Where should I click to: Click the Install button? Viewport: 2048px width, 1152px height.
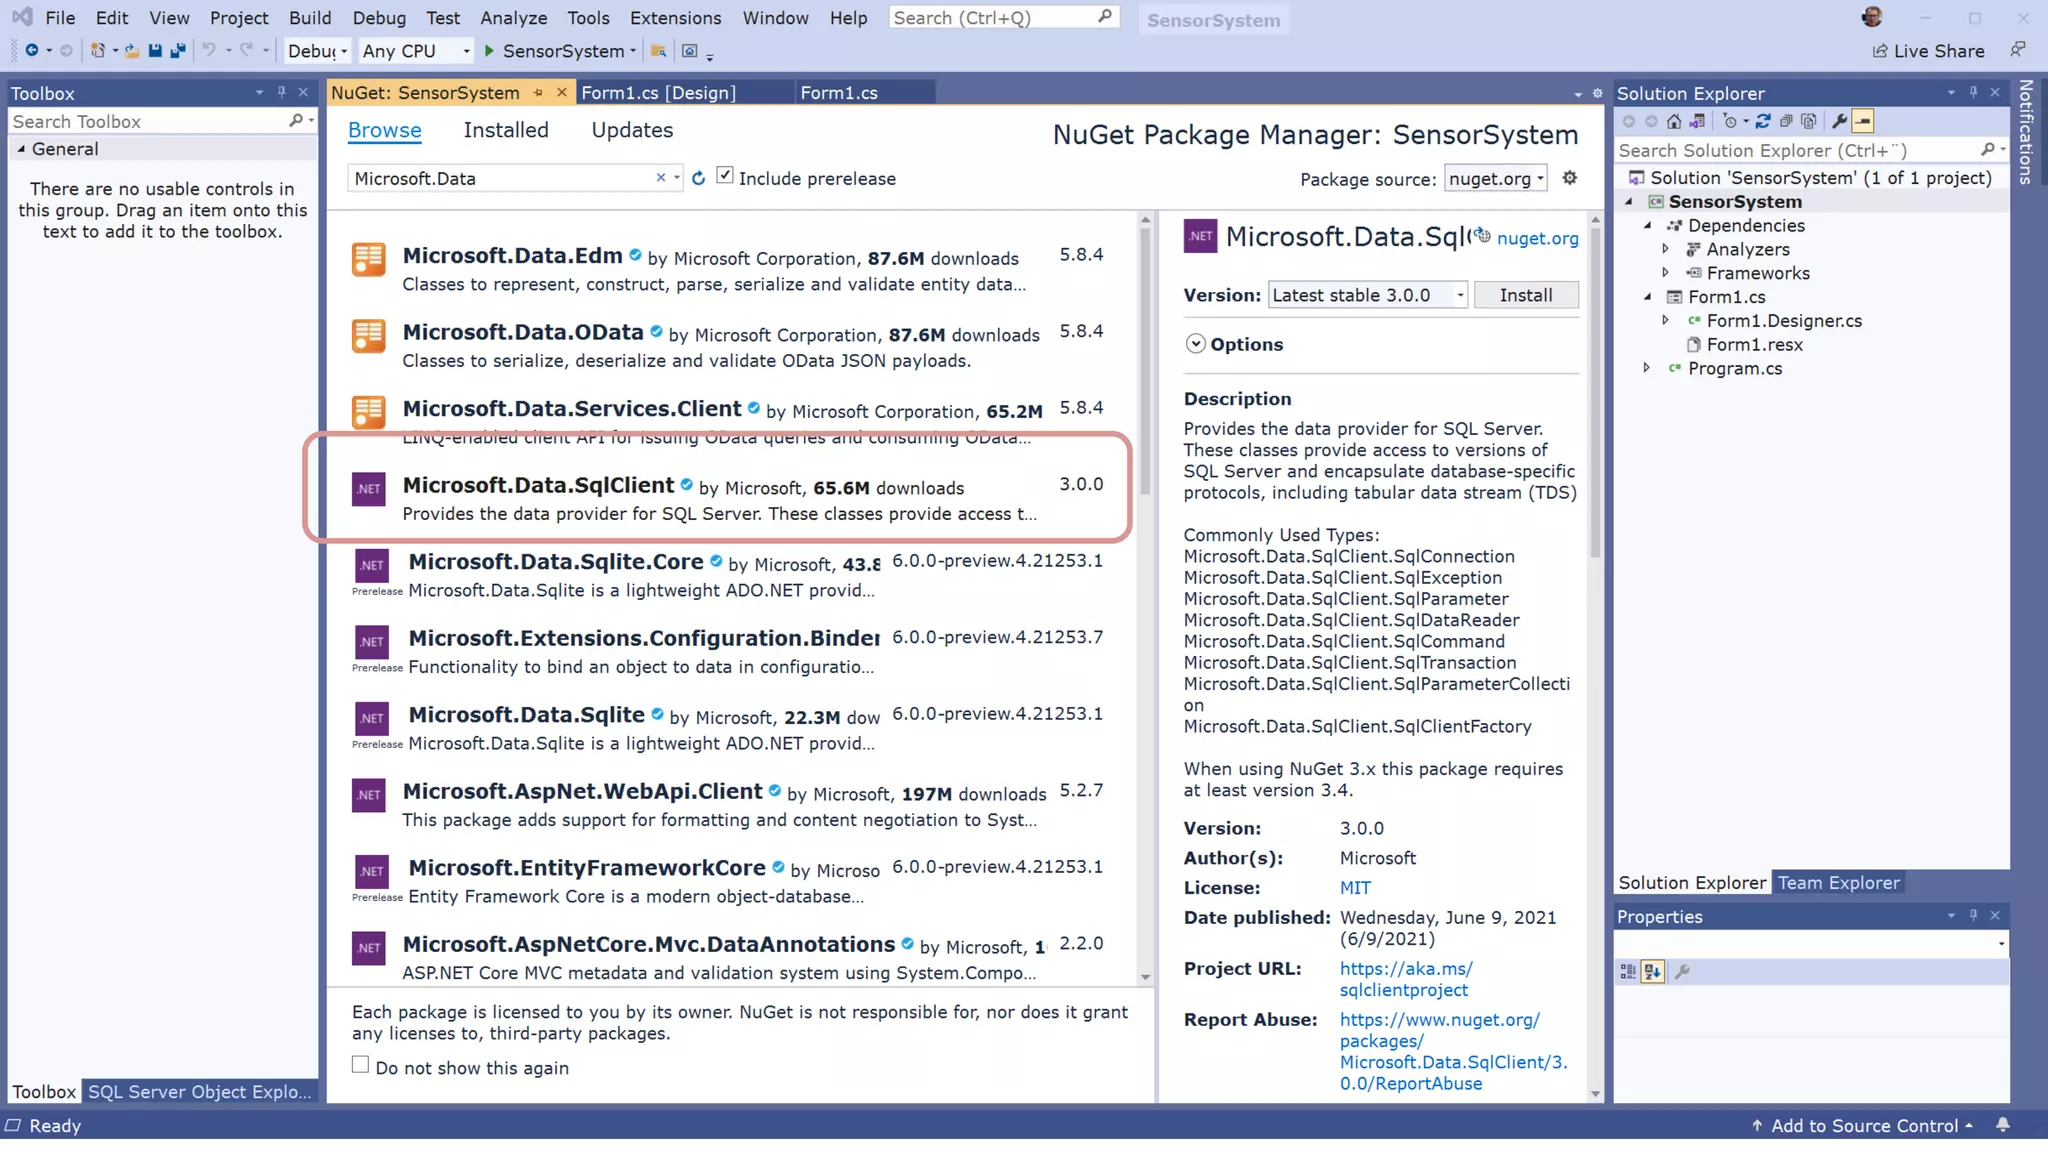(1526, 295)
